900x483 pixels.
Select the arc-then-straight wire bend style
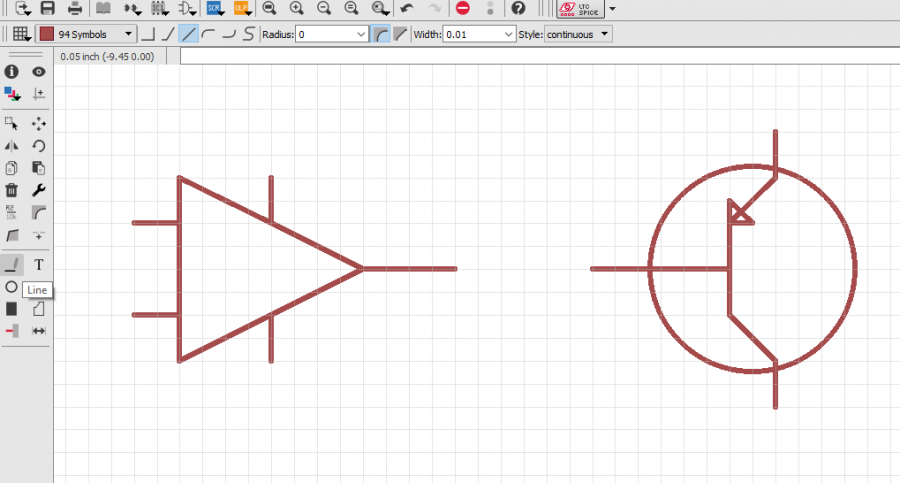[208, 34]
